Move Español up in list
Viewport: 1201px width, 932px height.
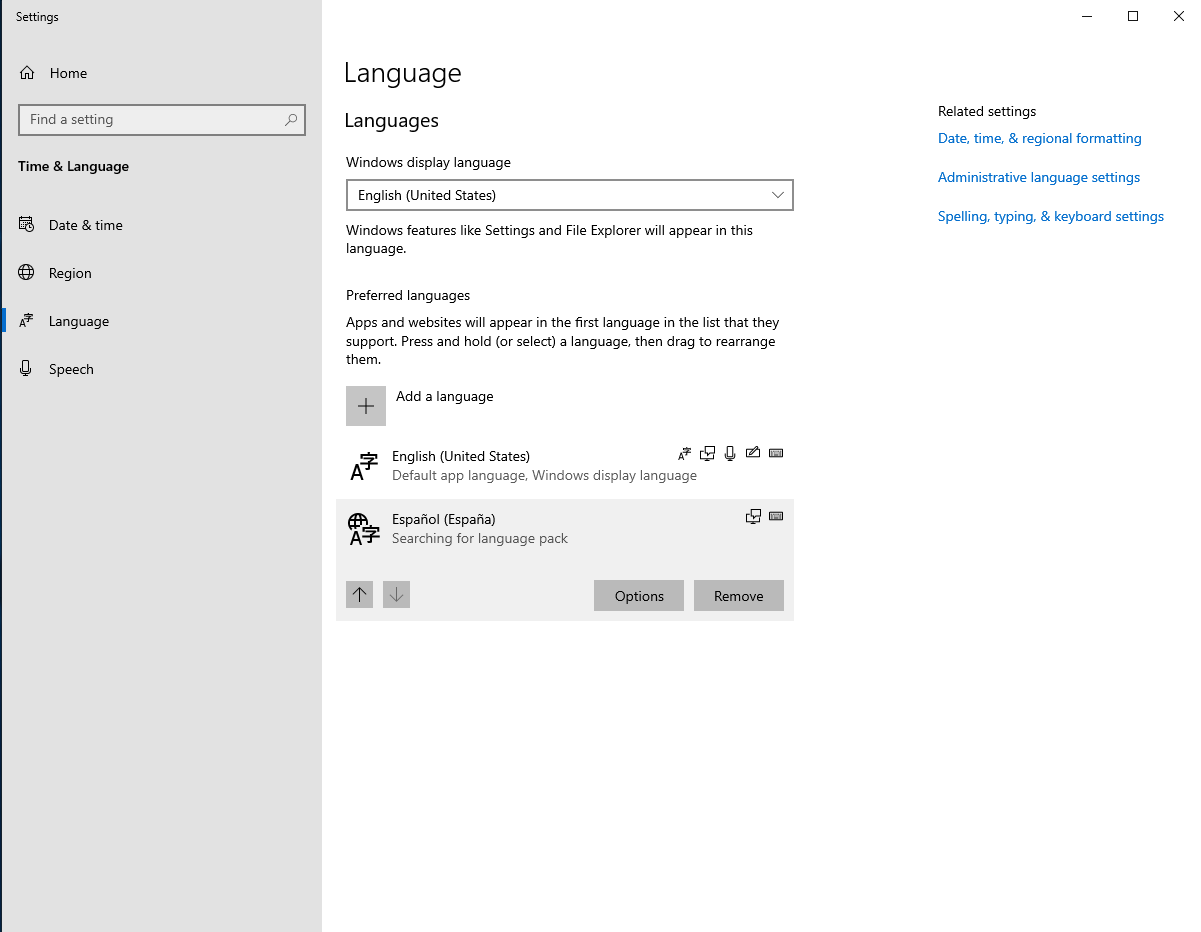tap(360, 595)
